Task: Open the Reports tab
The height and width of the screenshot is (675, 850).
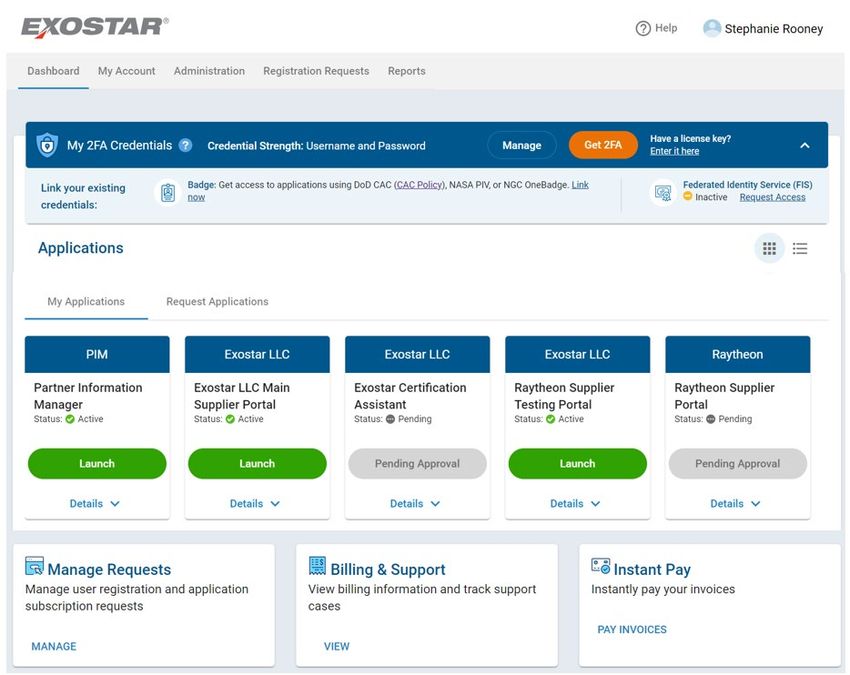Action: [x=407, y=71]
